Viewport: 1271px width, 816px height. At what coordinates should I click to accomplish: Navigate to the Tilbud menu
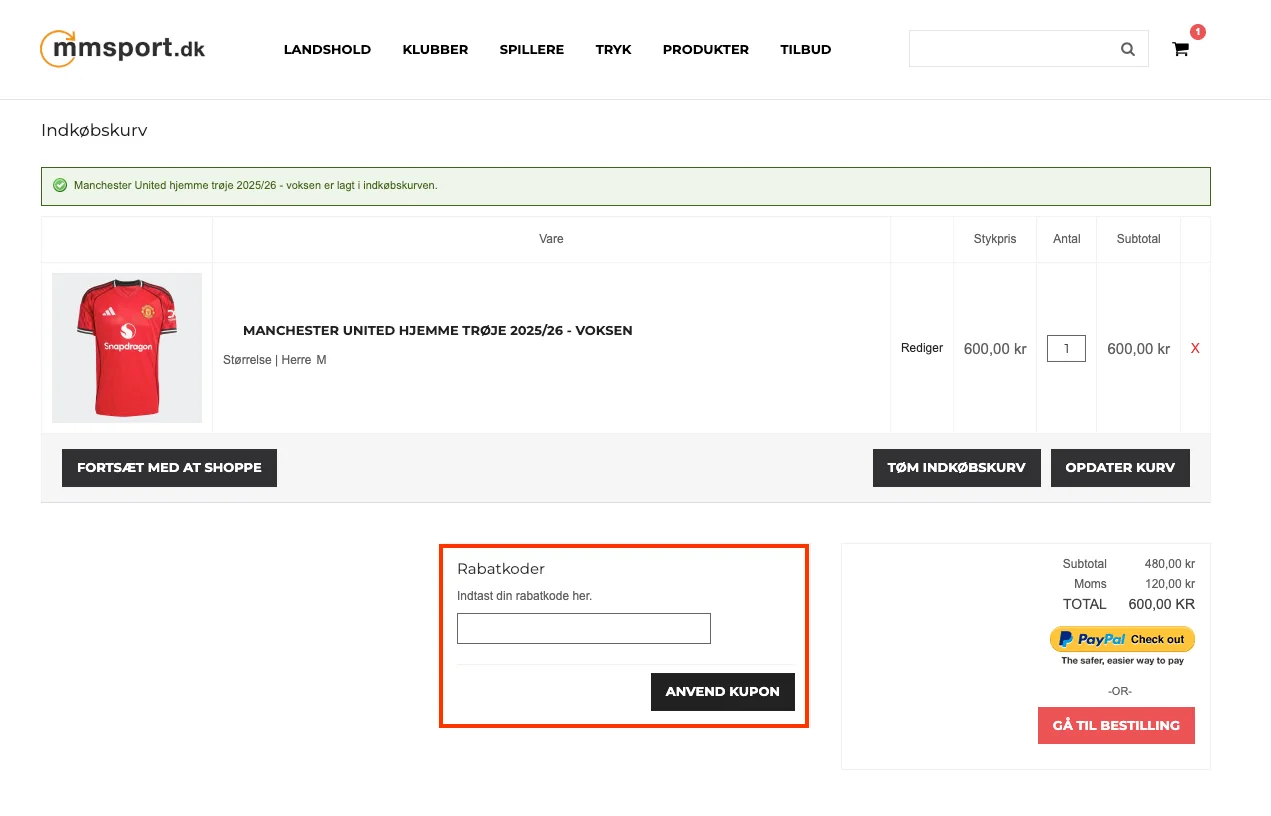pyautogui.click(x=805, y=49)
